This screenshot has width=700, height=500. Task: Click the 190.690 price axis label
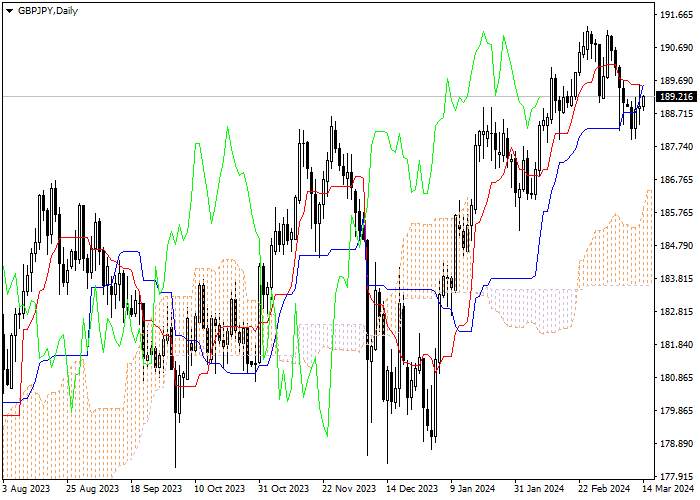(x=676, y=47)
